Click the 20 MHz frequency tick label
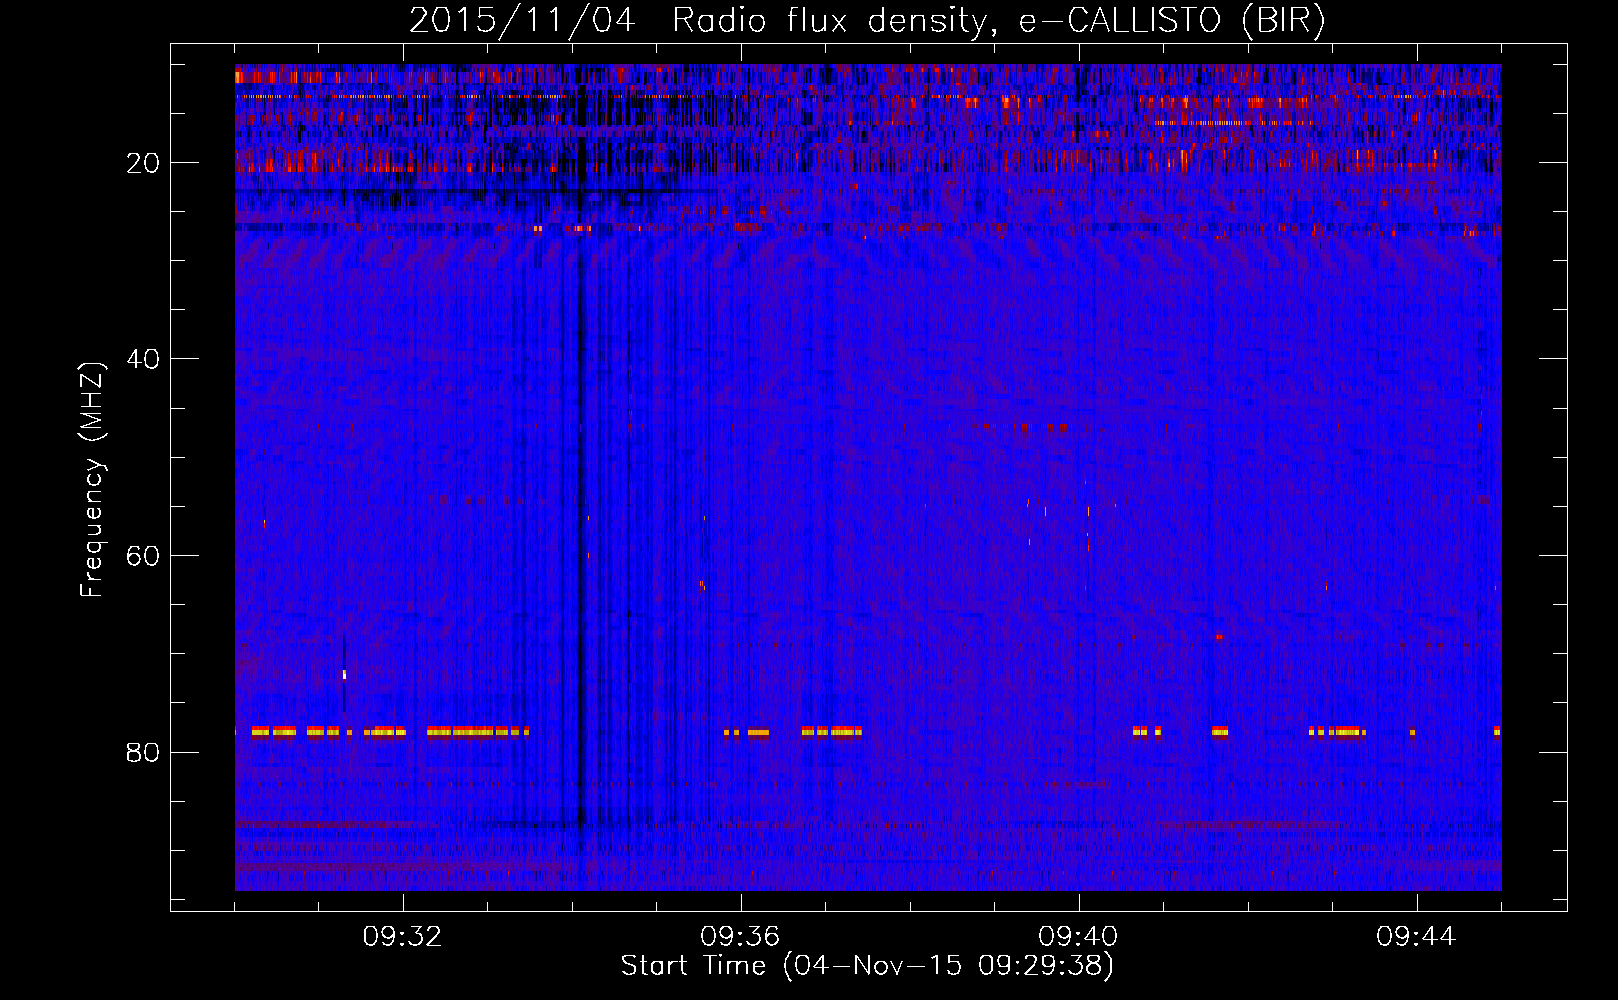 [x=143, y=163]
